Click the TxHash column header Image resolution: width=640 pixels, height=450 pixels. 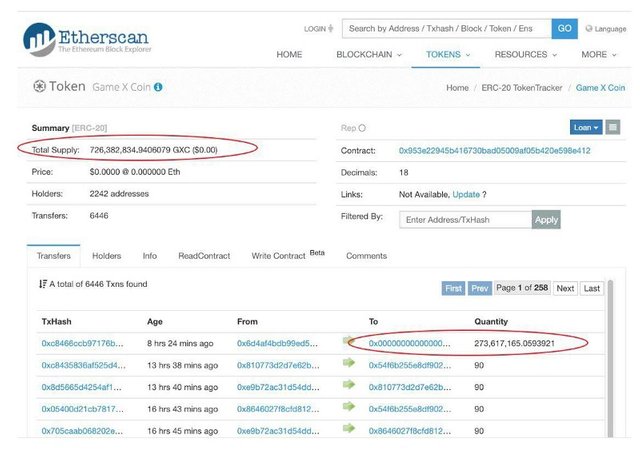(56, 321)
